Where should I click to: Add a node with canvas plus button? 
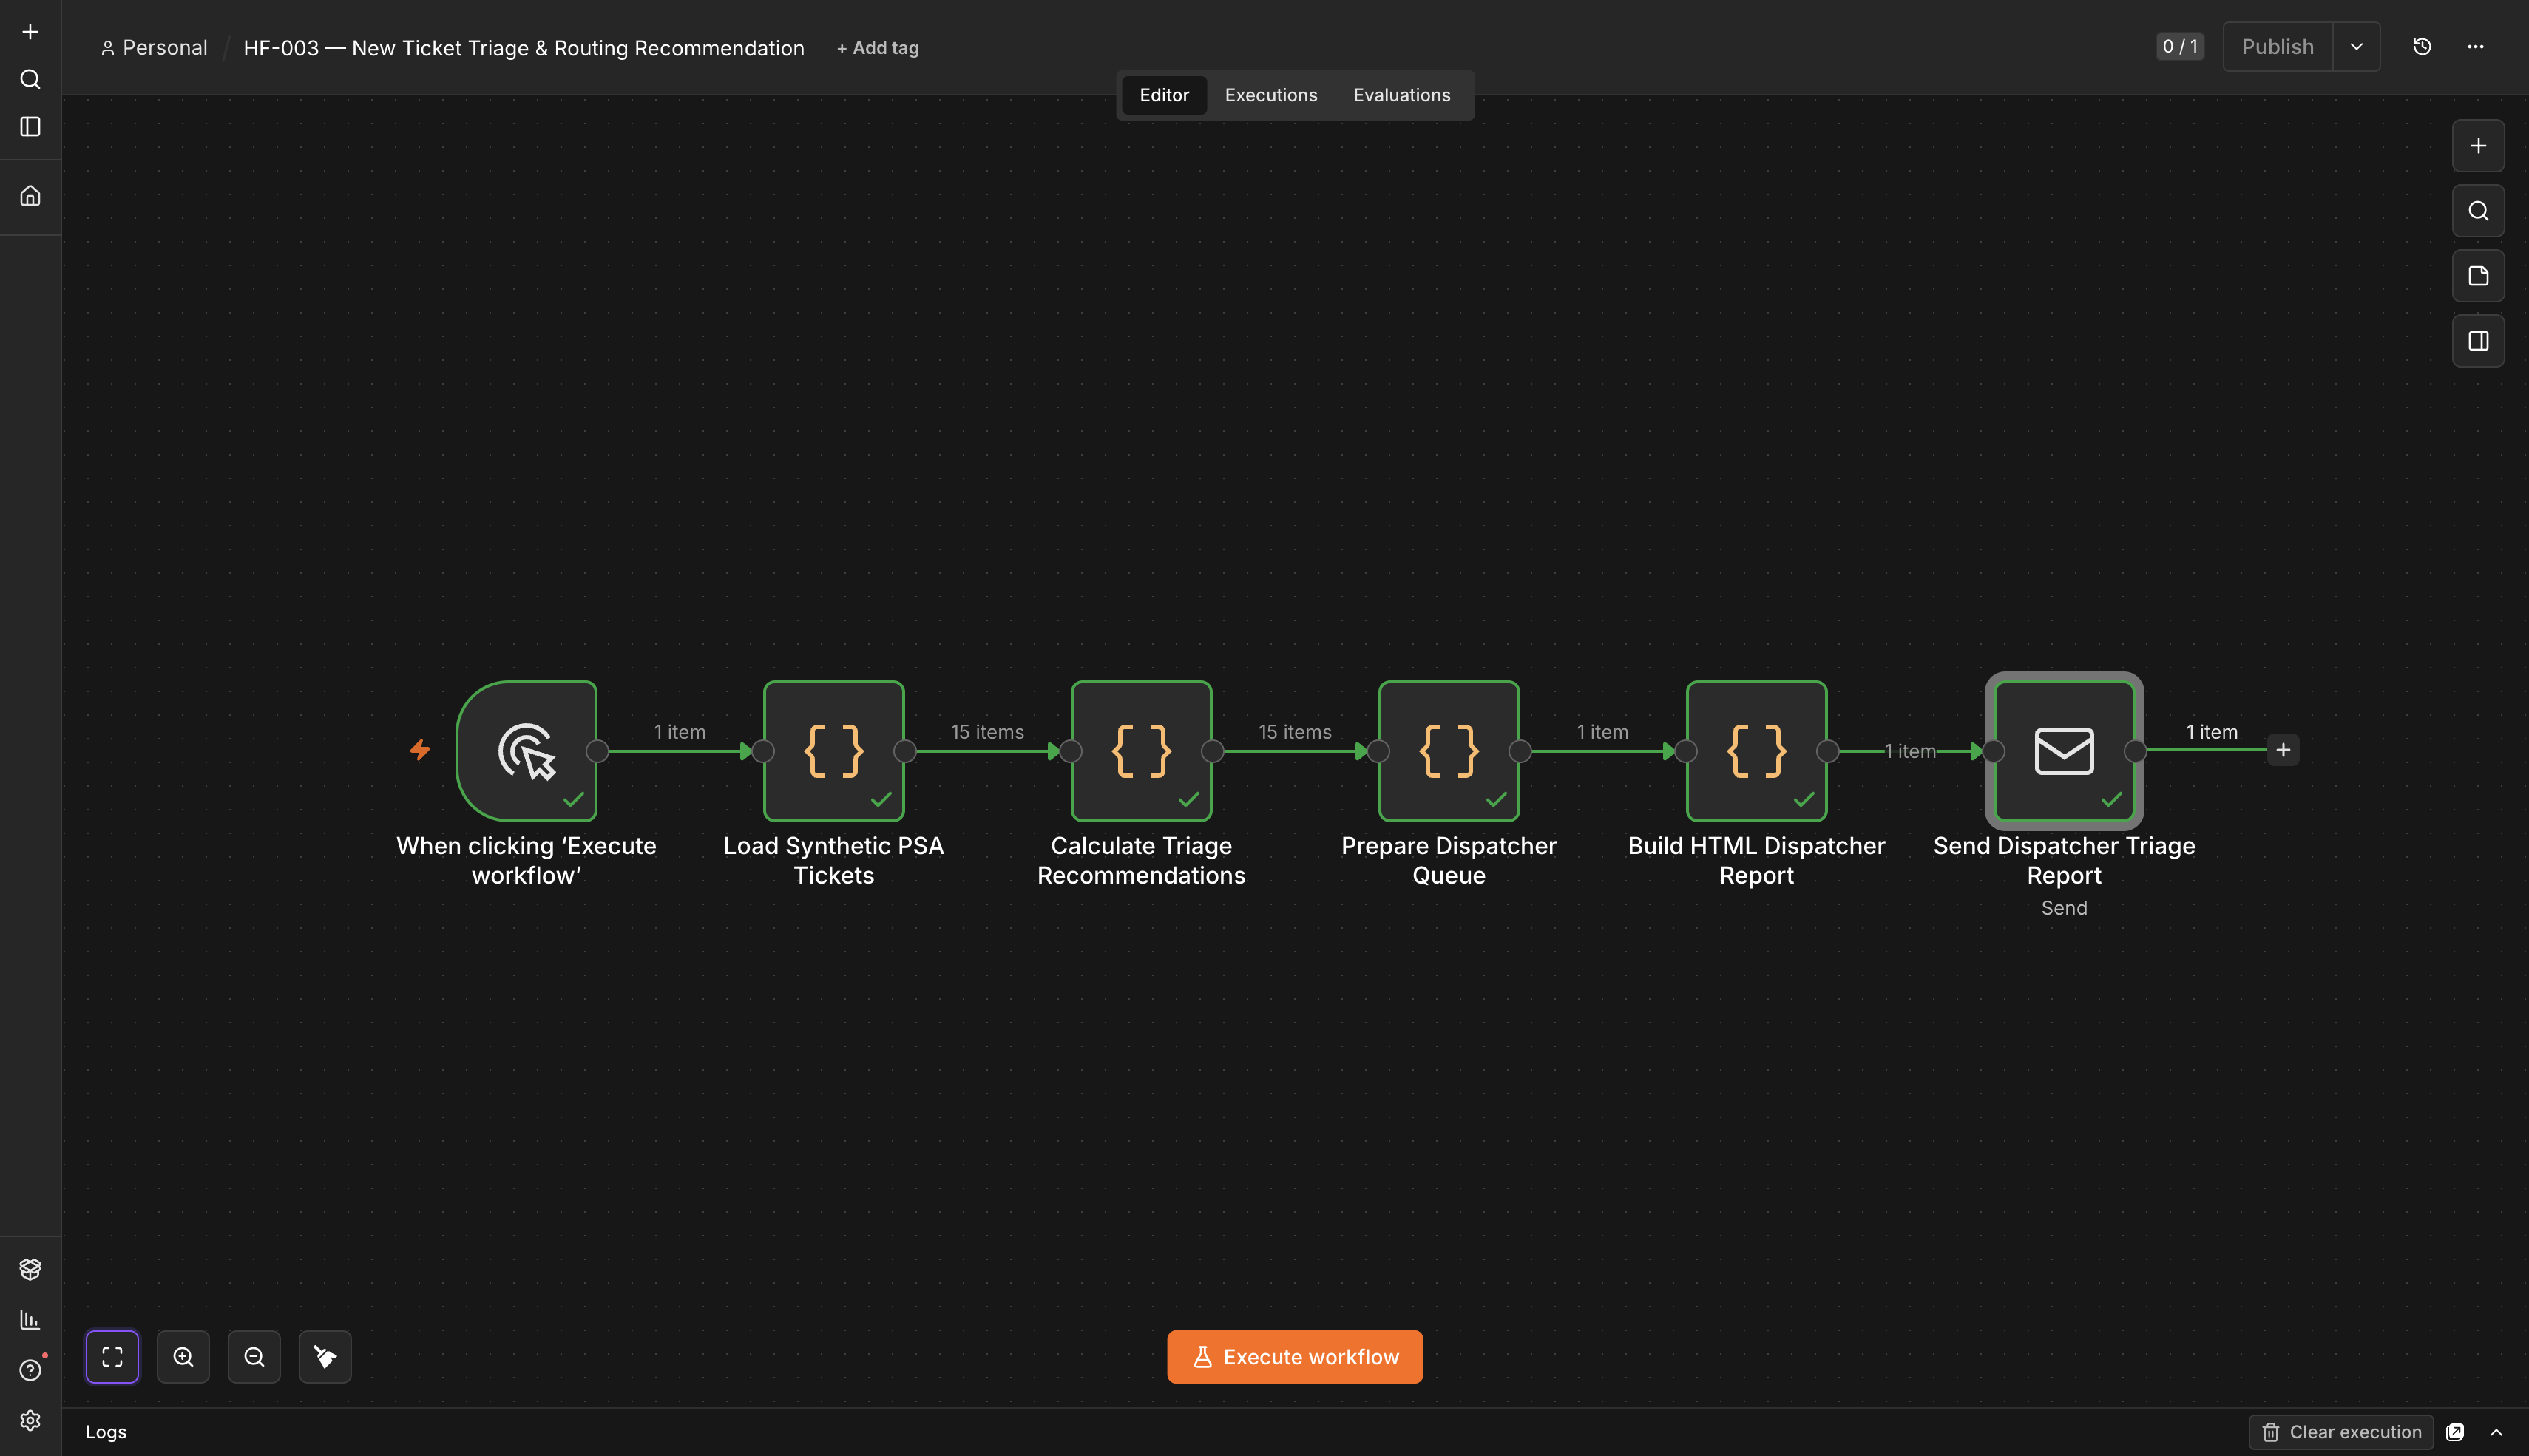click(2478, 146)
